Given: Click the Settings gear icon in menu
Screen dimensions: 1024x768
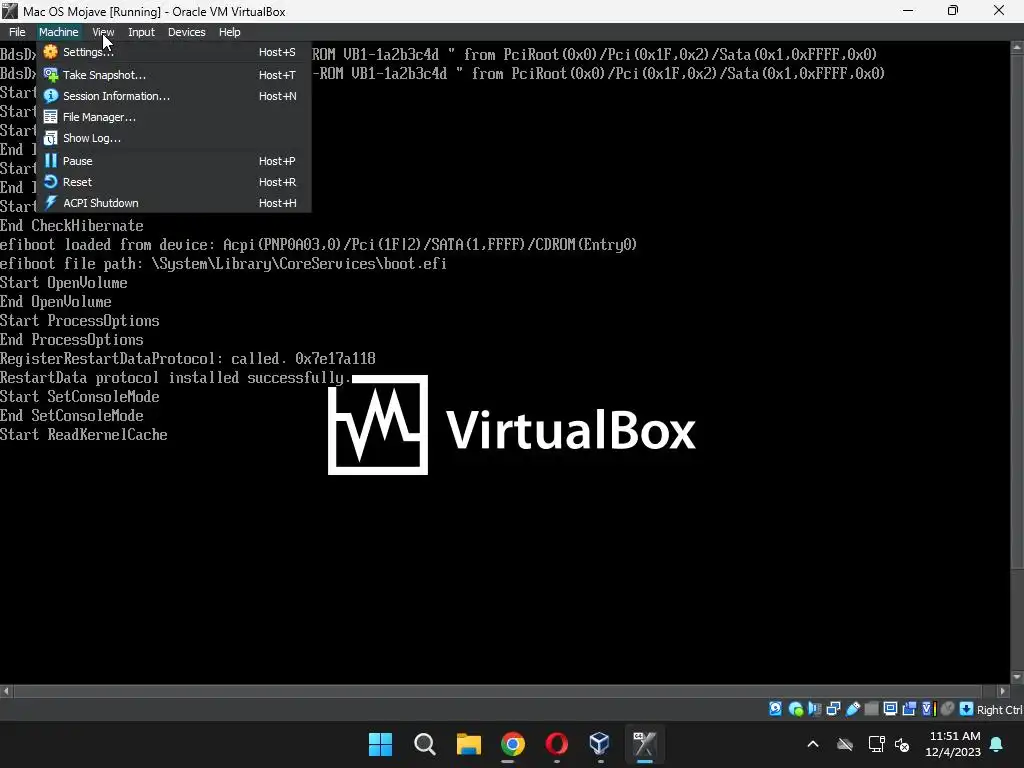Looking at the screenshot, I should click(50, 52).
